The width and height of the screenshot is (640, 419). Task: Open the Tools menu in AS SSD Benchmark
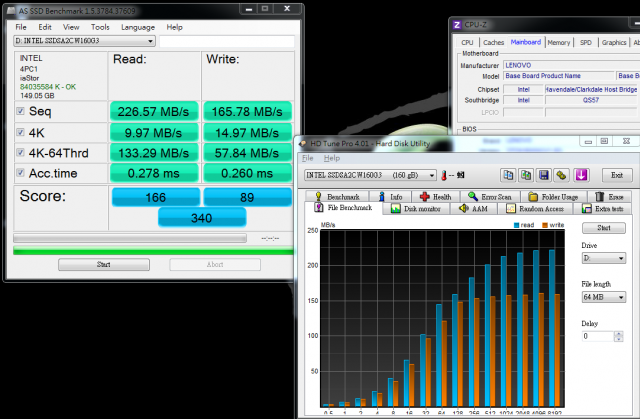[100, 27]
